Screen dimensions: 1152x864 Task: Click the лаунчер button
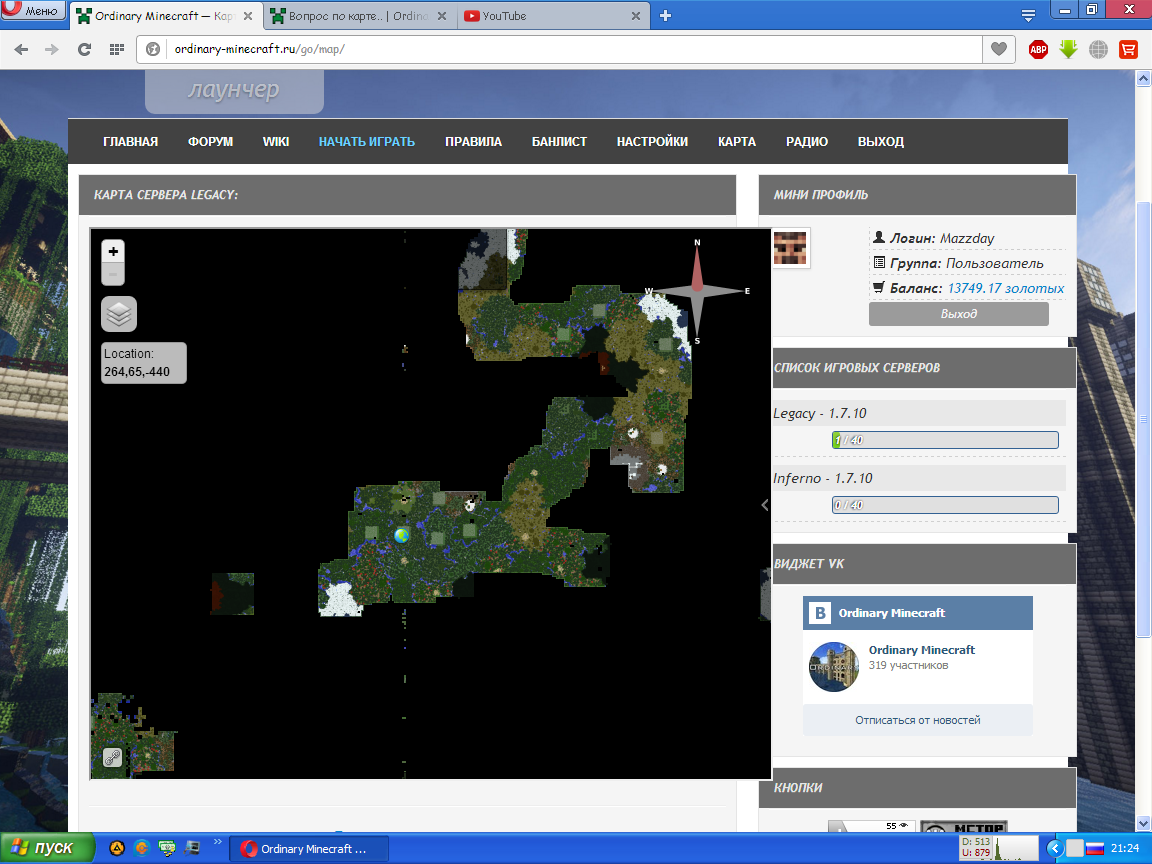(x=234, y=90)
